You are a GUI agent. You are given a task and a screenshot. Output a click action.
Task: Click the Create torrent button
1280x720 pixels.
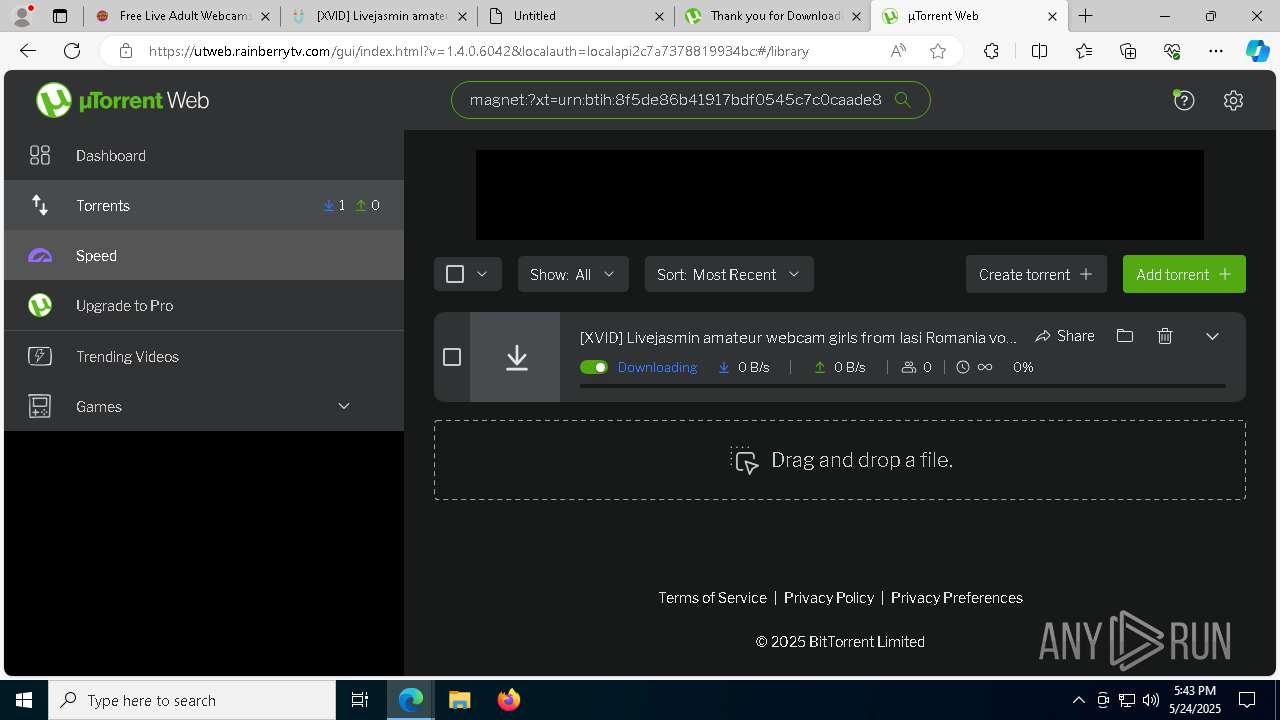[x=1036, y=274]
